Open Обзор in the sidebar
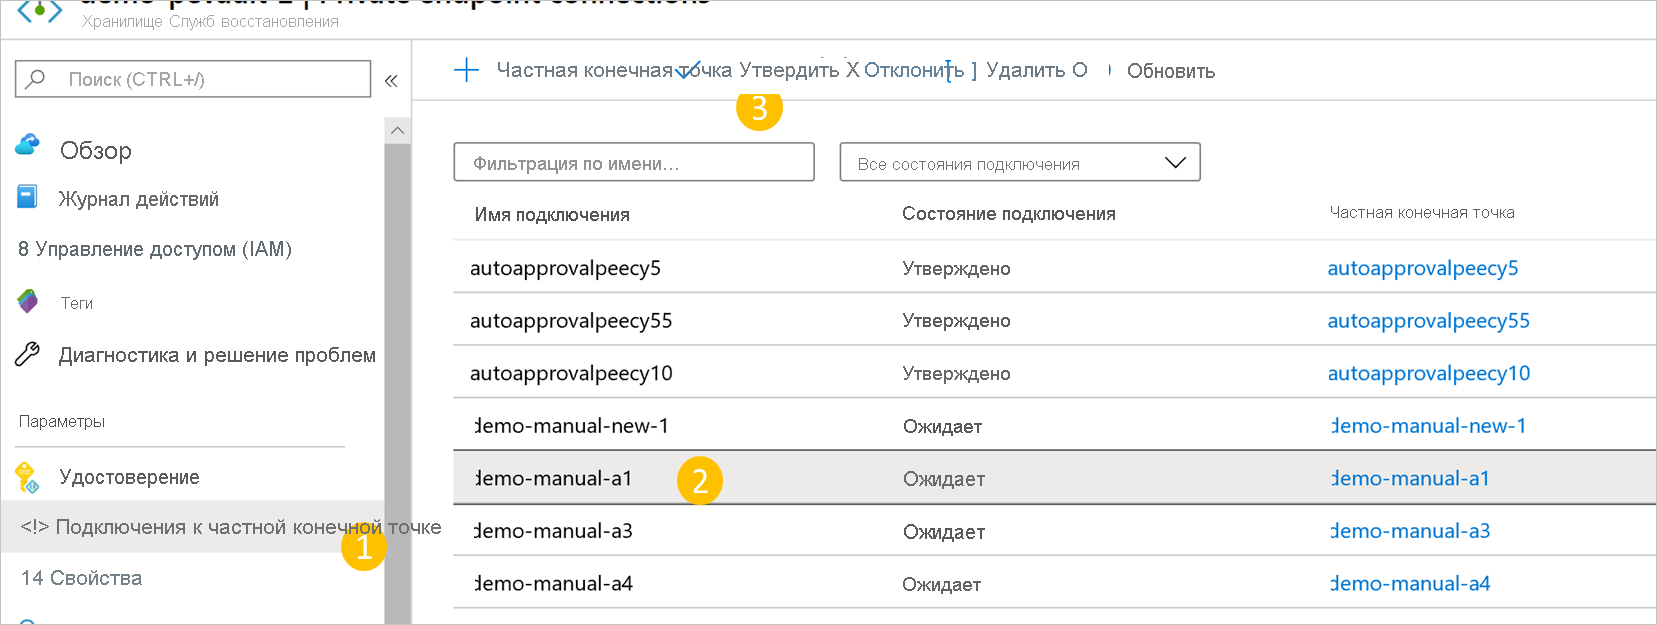Image resolution: width=1657 pixels, height=625 pixels. tap(96, 150)
